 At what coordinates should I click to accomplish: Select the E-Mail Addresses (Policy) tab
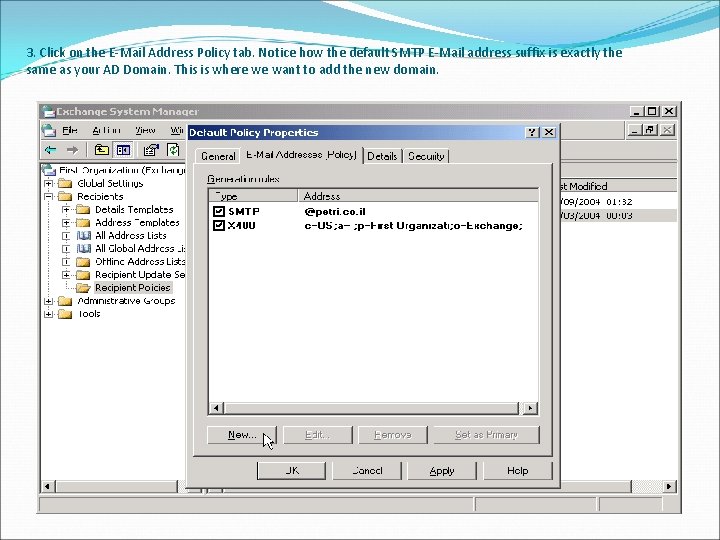point(301,155)
